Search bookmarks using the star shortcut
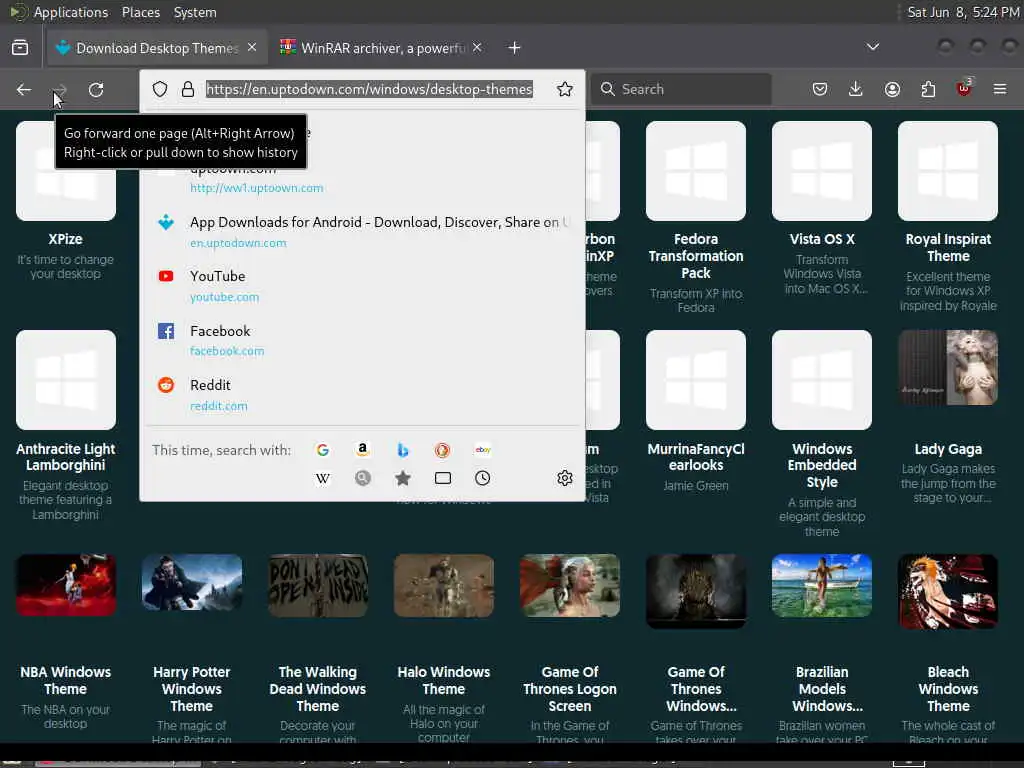This screenshot has height=768, width=1024. (x=403, y=479)
